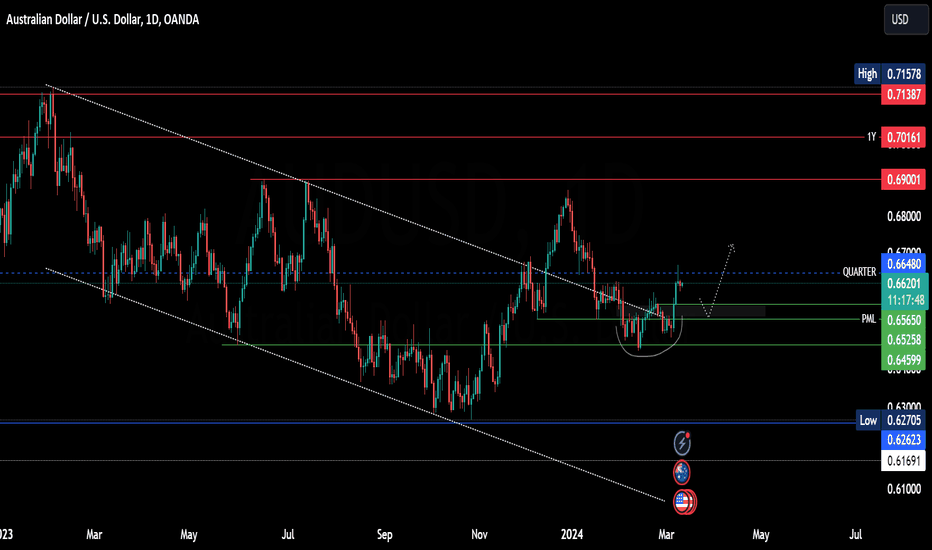
Task: Click the Mar 2023 date on time axis
Action: coord(94,535)
